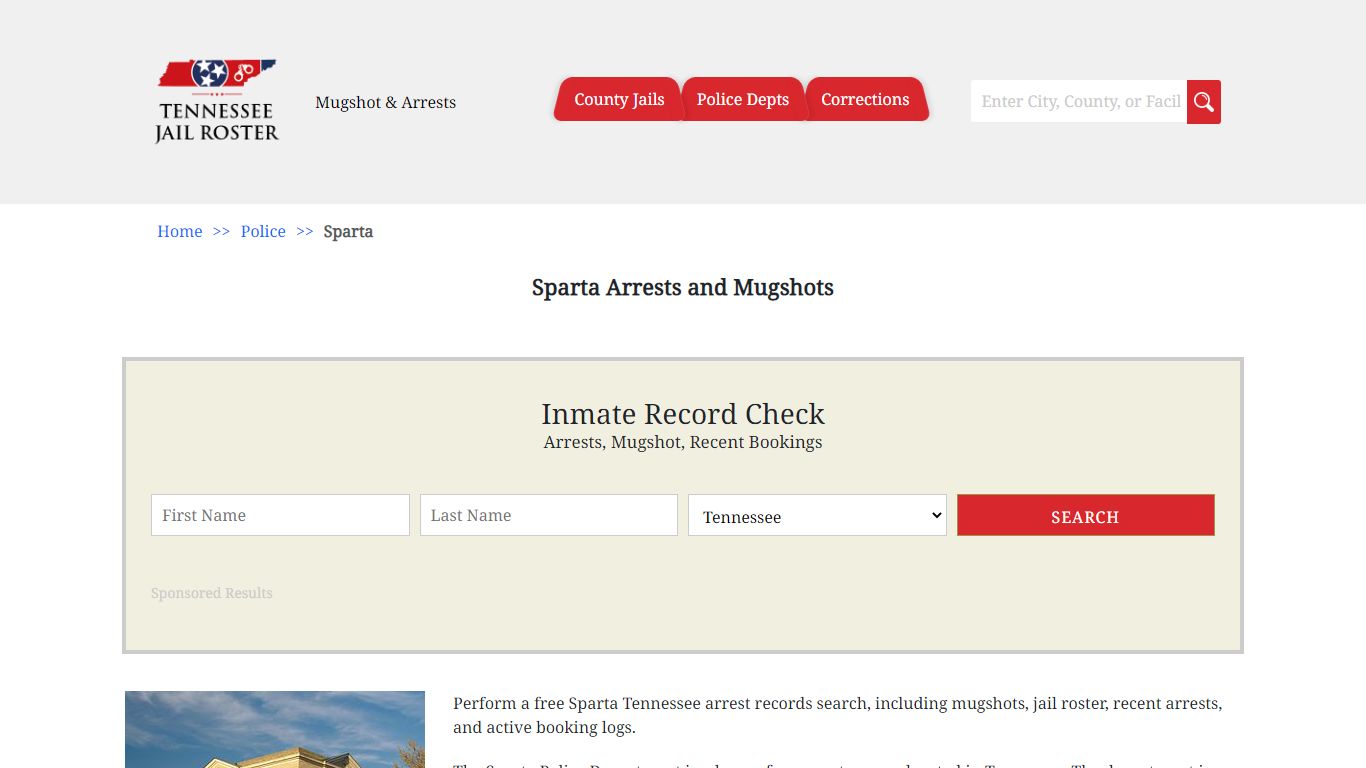Open the Corrections tab

866,99
